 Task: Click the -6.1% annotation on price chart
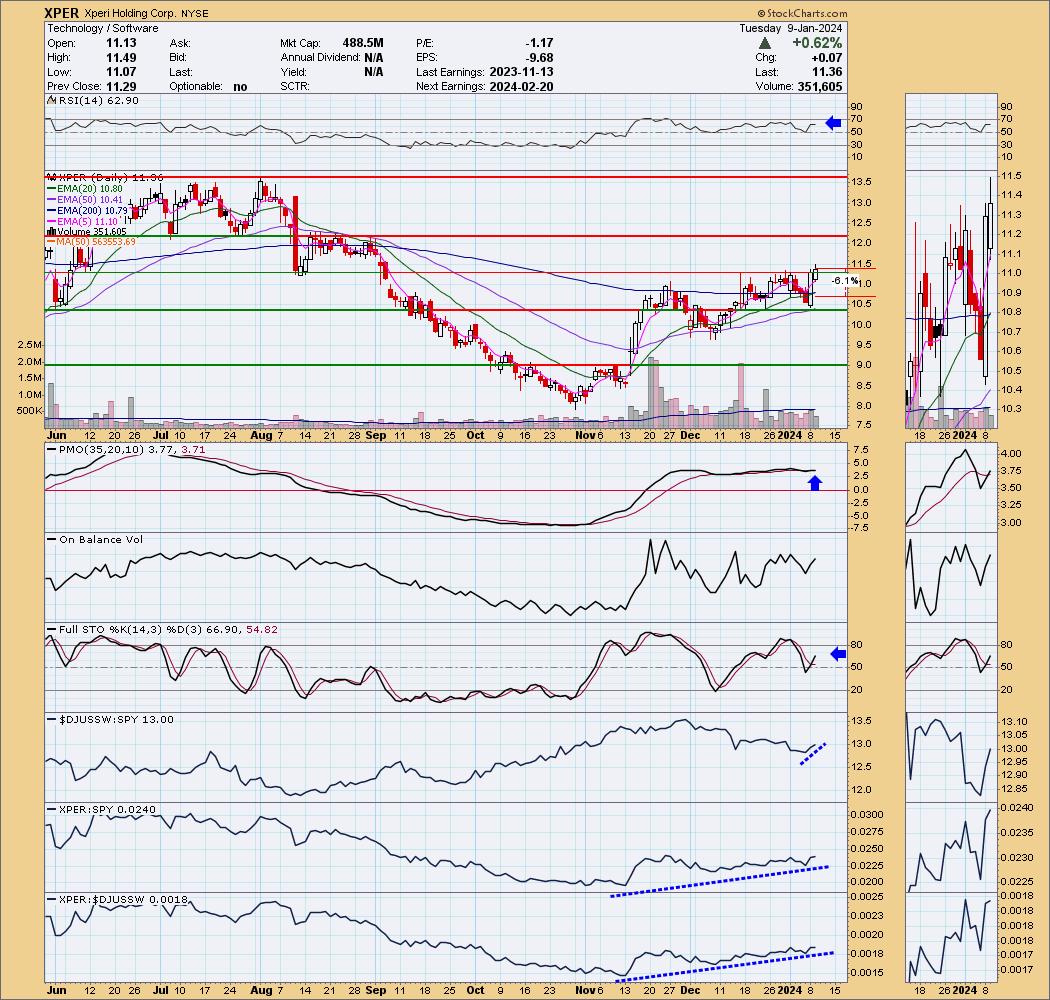(x=844, y=281)
